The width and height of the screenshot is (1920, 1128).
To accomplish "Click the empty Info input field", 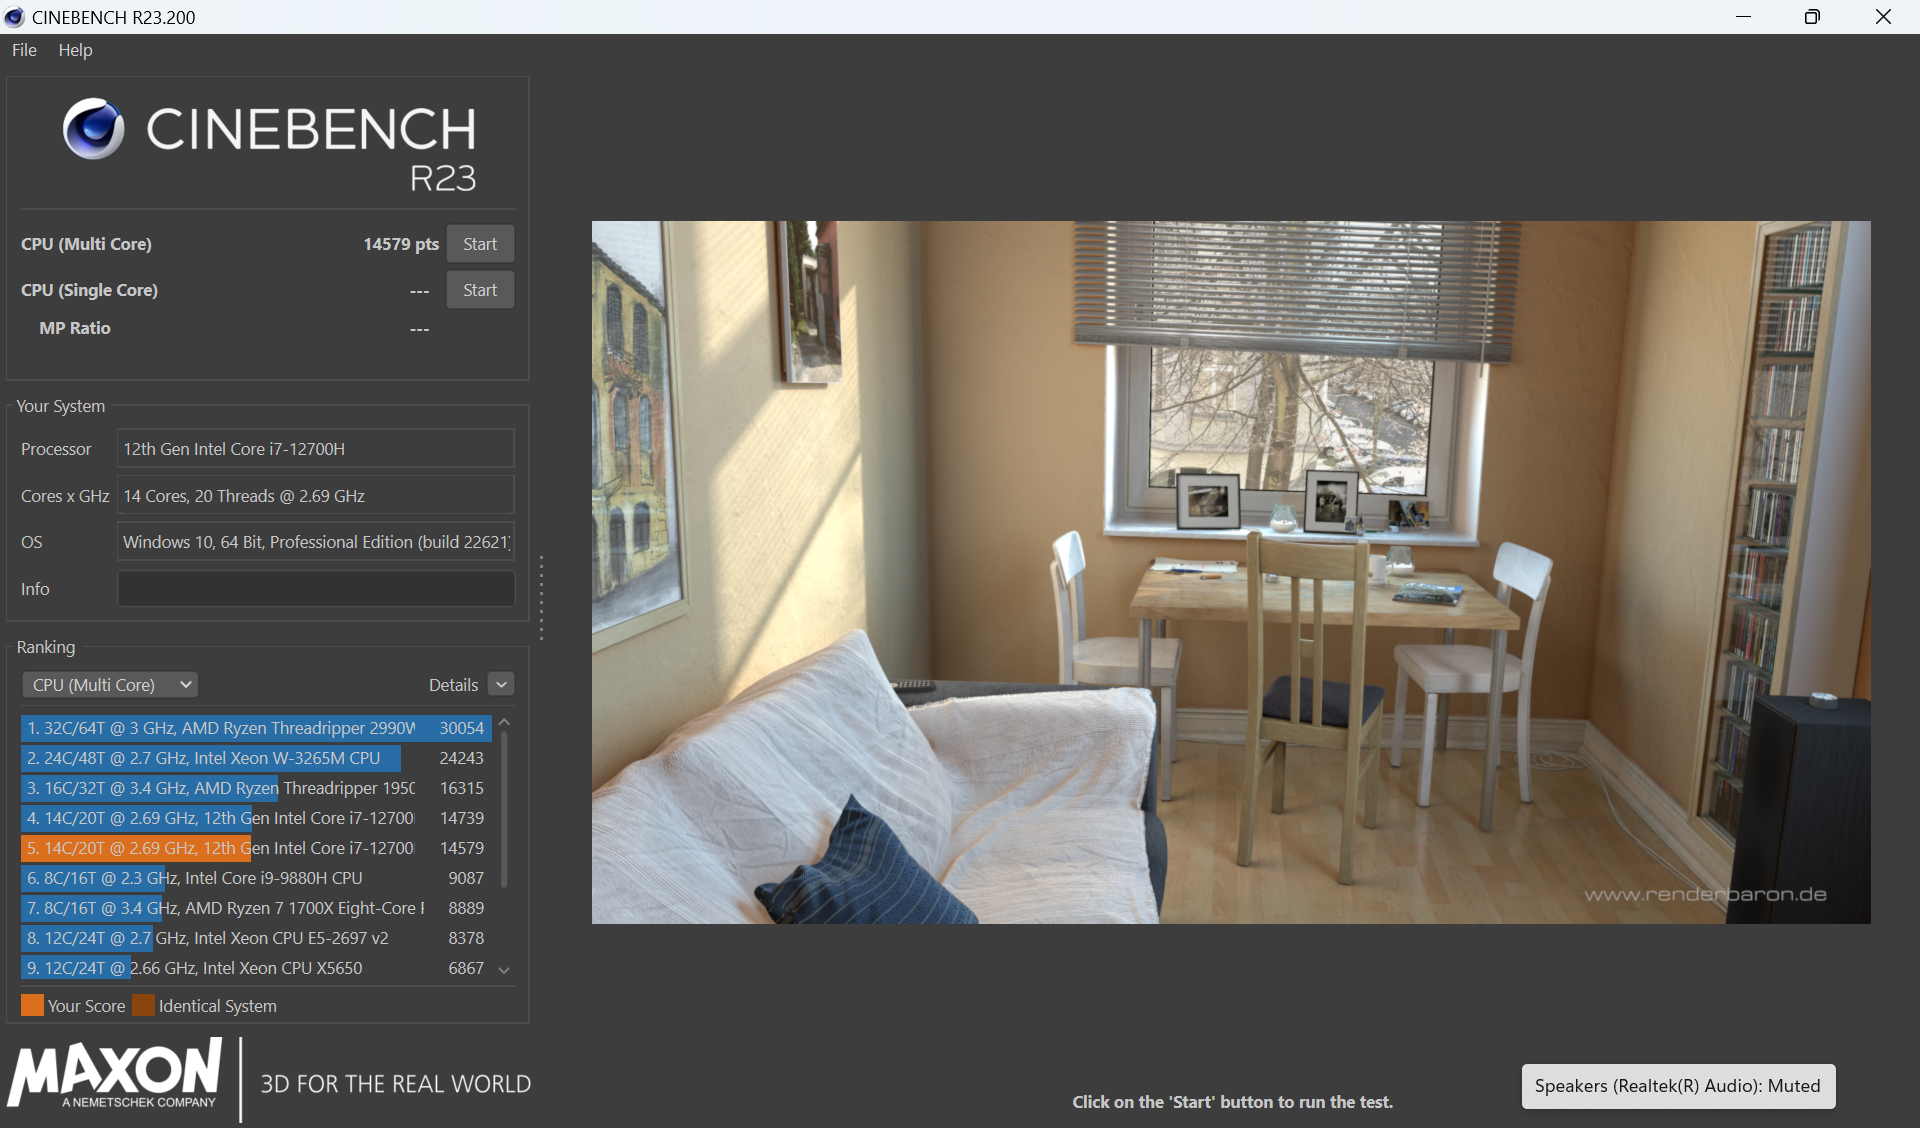I will [316, 589].
